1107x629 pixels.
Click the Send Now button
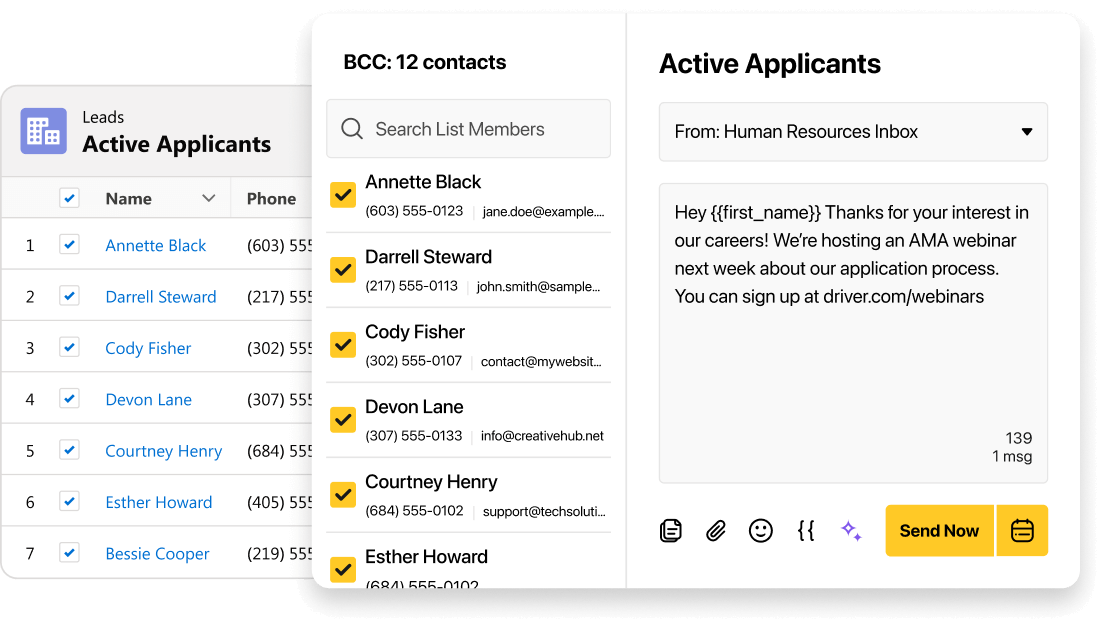939,530
